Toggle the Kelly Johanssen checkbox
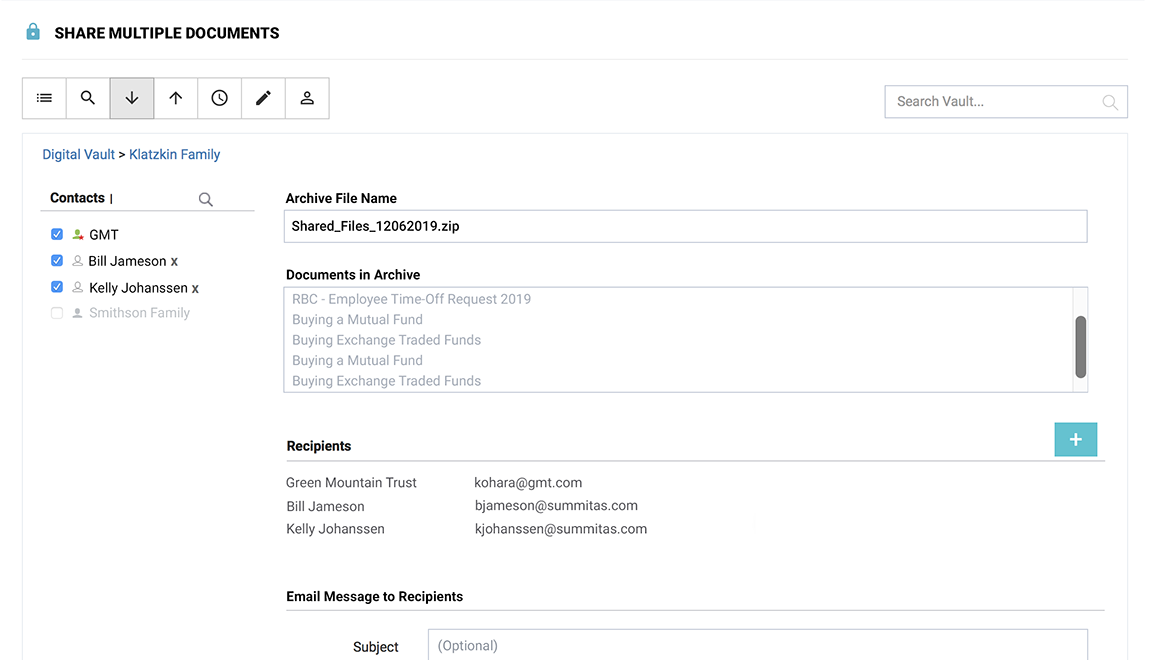1150x660 pixels. click(x=57, y=287)
